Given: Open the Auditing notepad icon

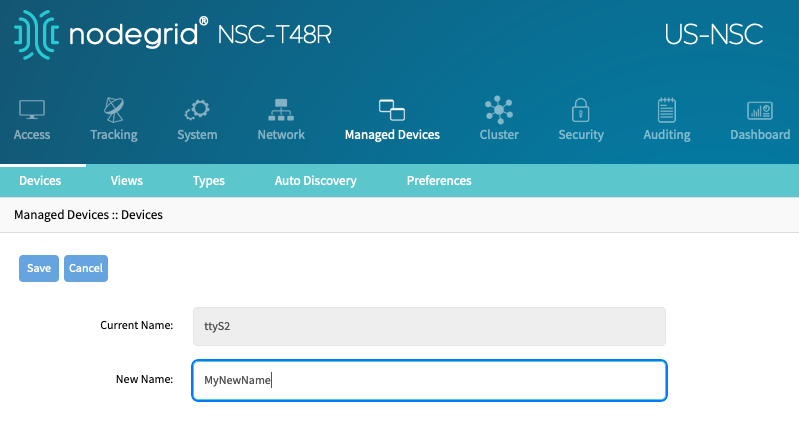Looking at the screenshot, I should [667, 110].
